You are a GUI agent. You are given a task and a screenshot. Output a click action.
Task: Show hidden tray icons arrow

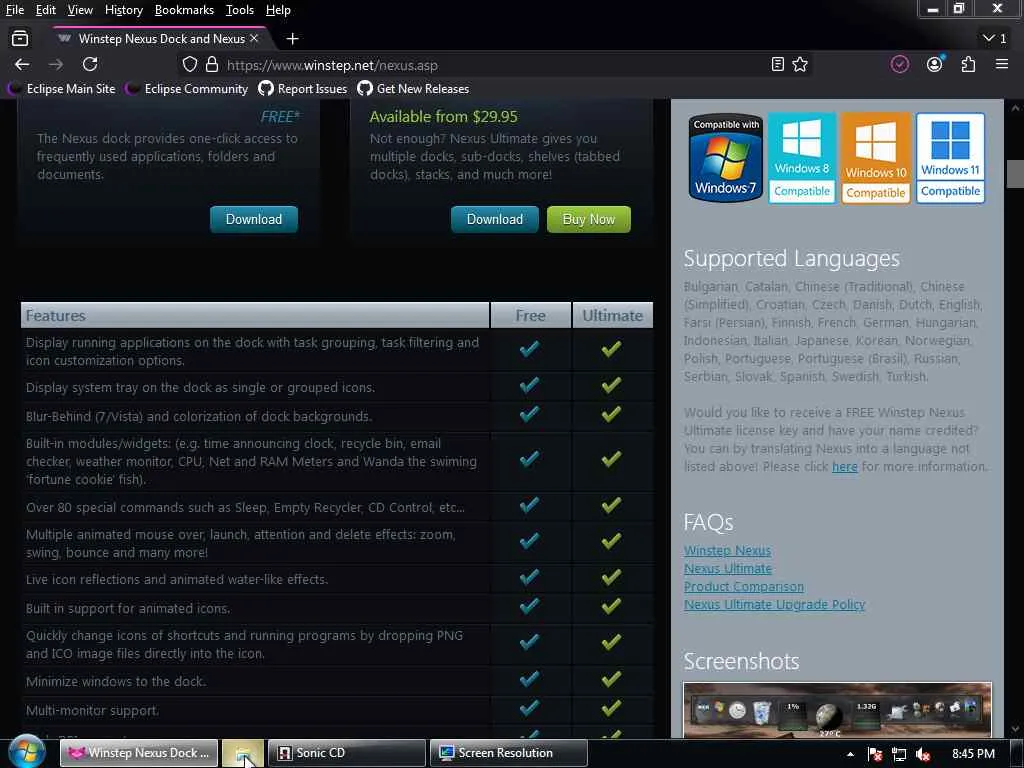coord(850,754)
